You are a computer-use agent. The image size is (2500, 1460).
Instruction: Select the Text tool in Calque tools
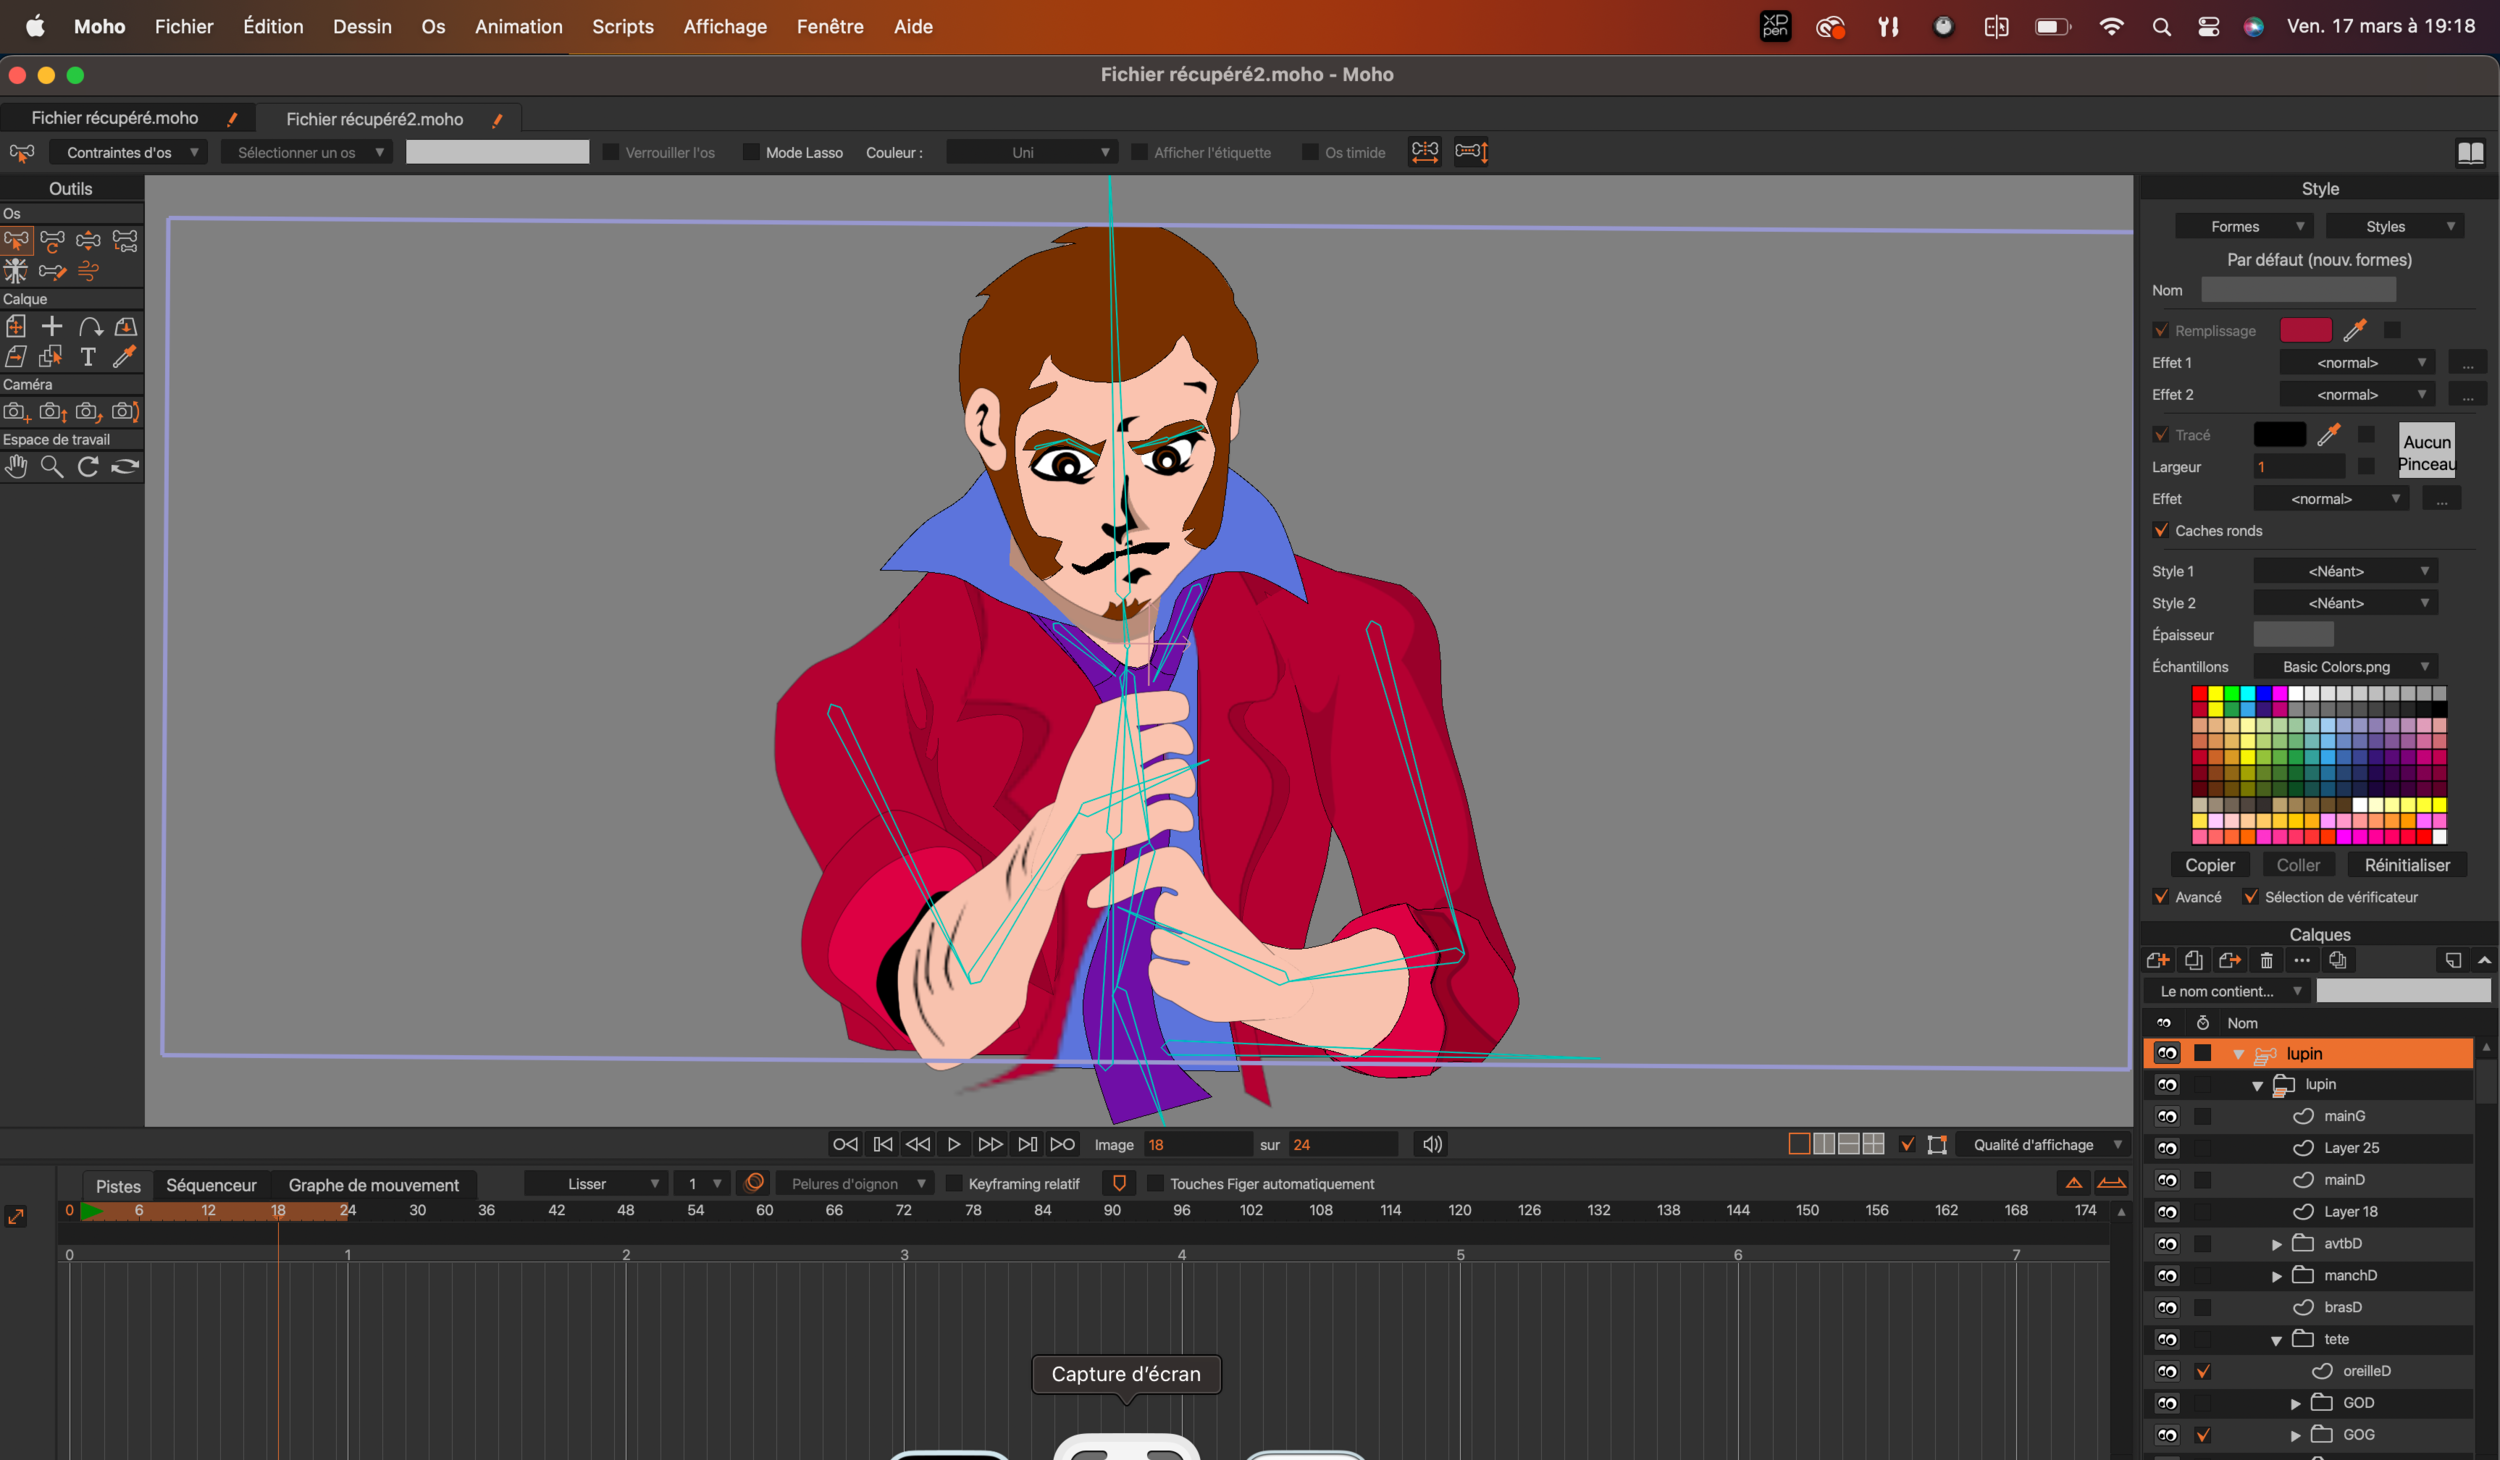(88, 357)
